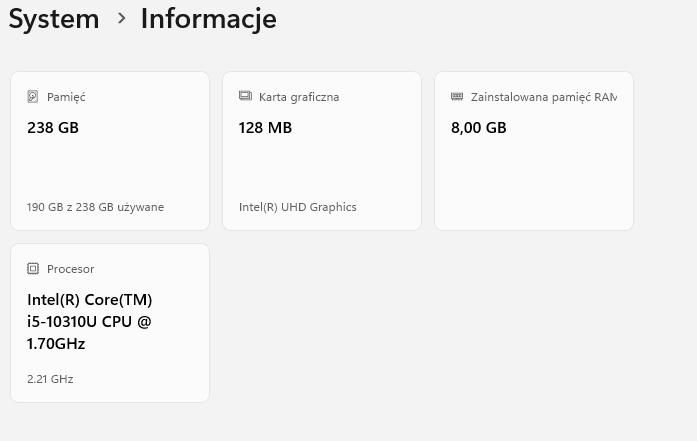Select the Procesor card label
697x441 pixels.
[70, 269]
